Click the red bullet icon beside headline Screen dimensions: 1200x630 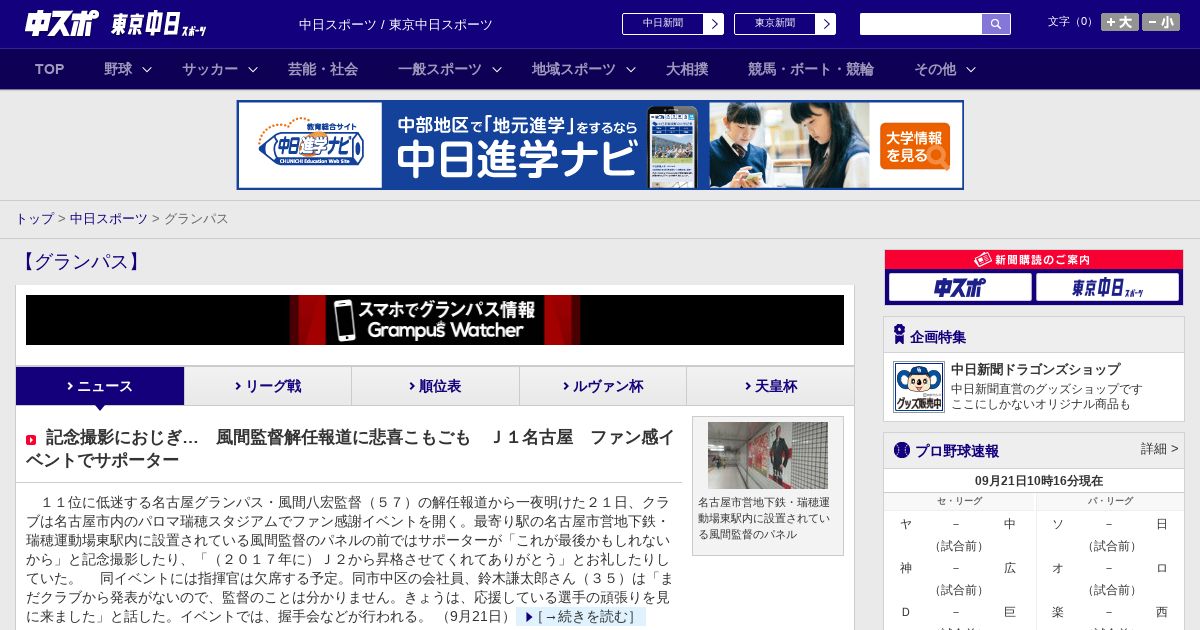click(x=31, y=440)
